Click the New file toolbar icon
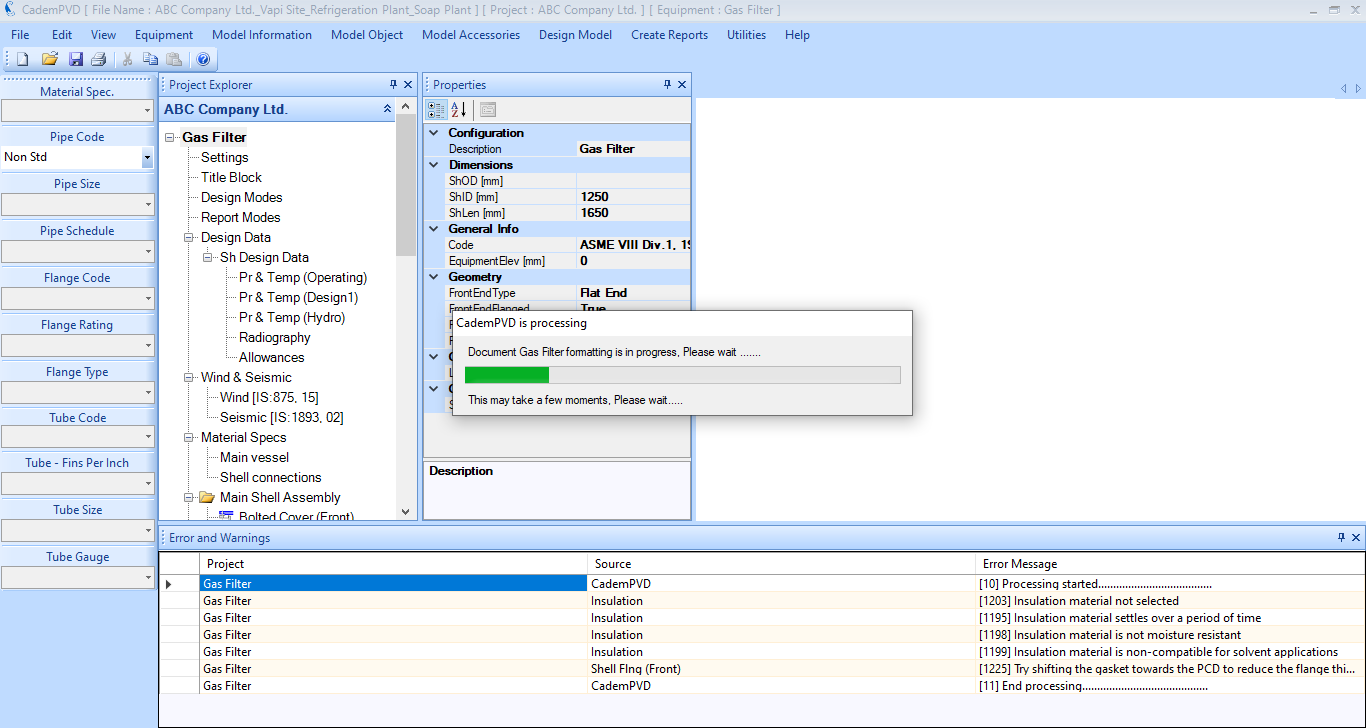This screenshot has height=728, width=1366. pyautogui.click(x=23, y=59)
